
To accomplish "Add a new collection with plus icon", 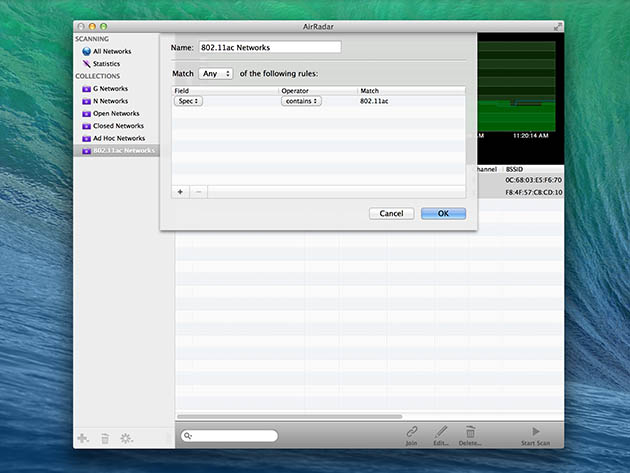I will [x=83, y=438].
